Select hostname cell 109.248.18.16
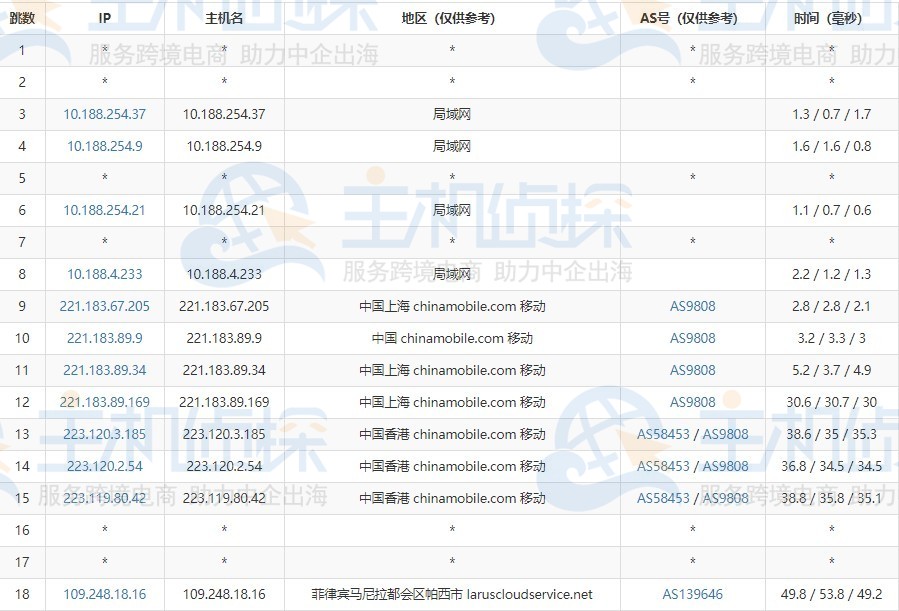 click(224, 594)
